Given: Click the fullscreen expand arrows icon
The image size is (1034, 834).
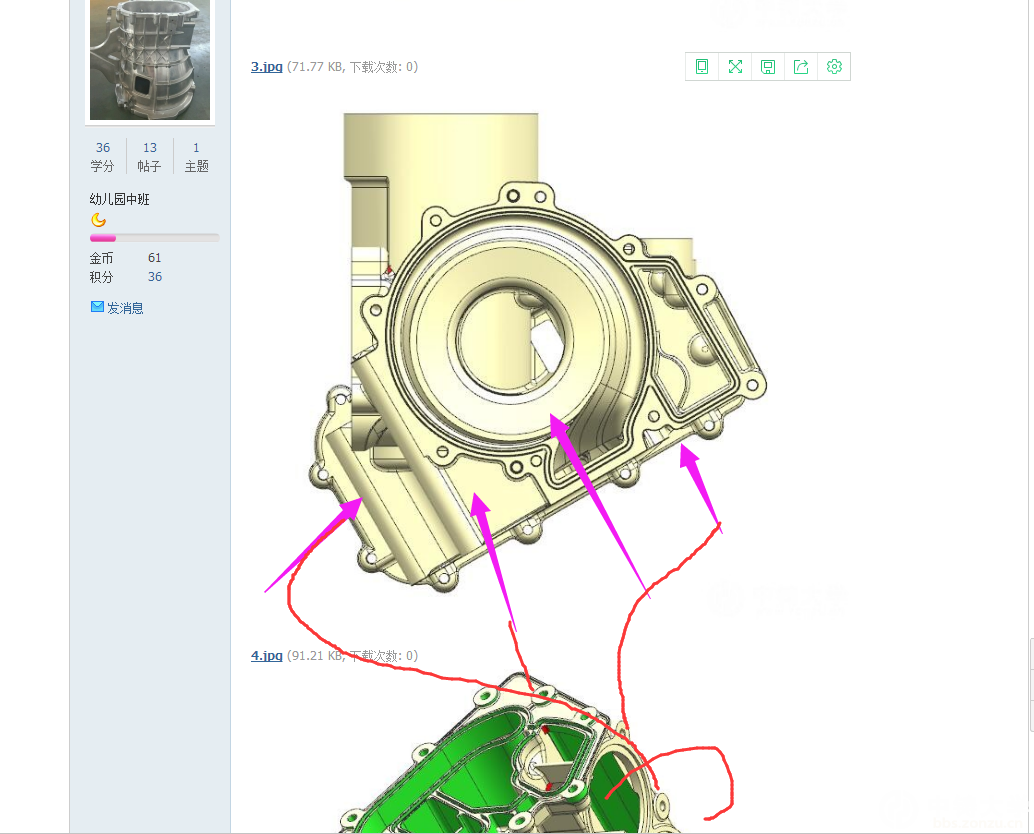Looking at the screenshot, I should [735, 67].
